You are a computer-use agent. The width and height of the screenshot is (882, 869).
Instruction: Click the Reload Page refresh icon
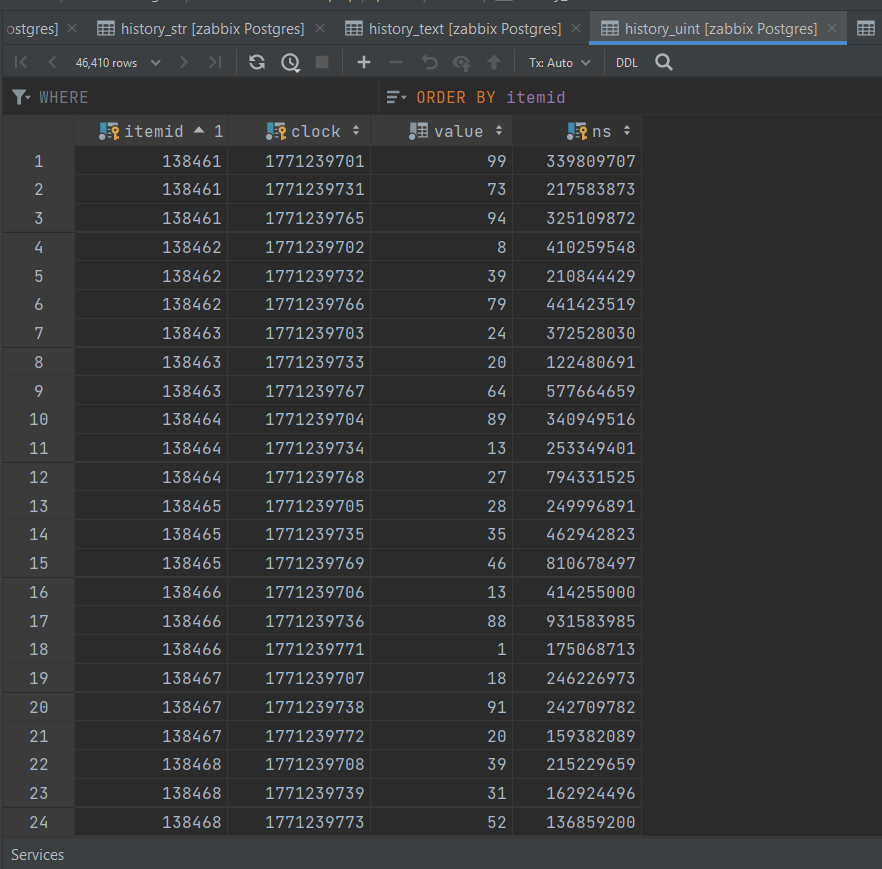click(257, 62)
